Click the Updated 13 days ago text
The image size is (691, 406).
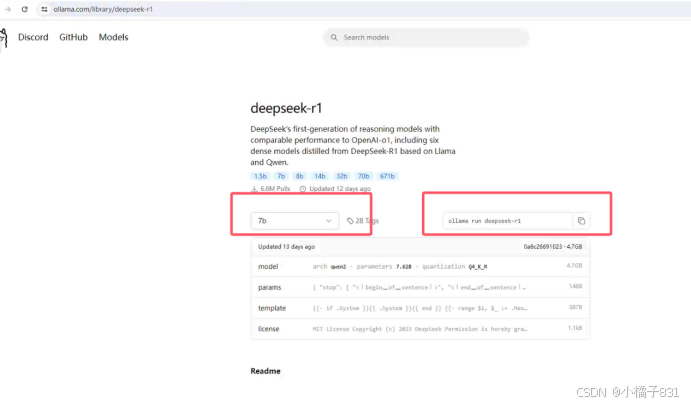(x=286, y=247)
